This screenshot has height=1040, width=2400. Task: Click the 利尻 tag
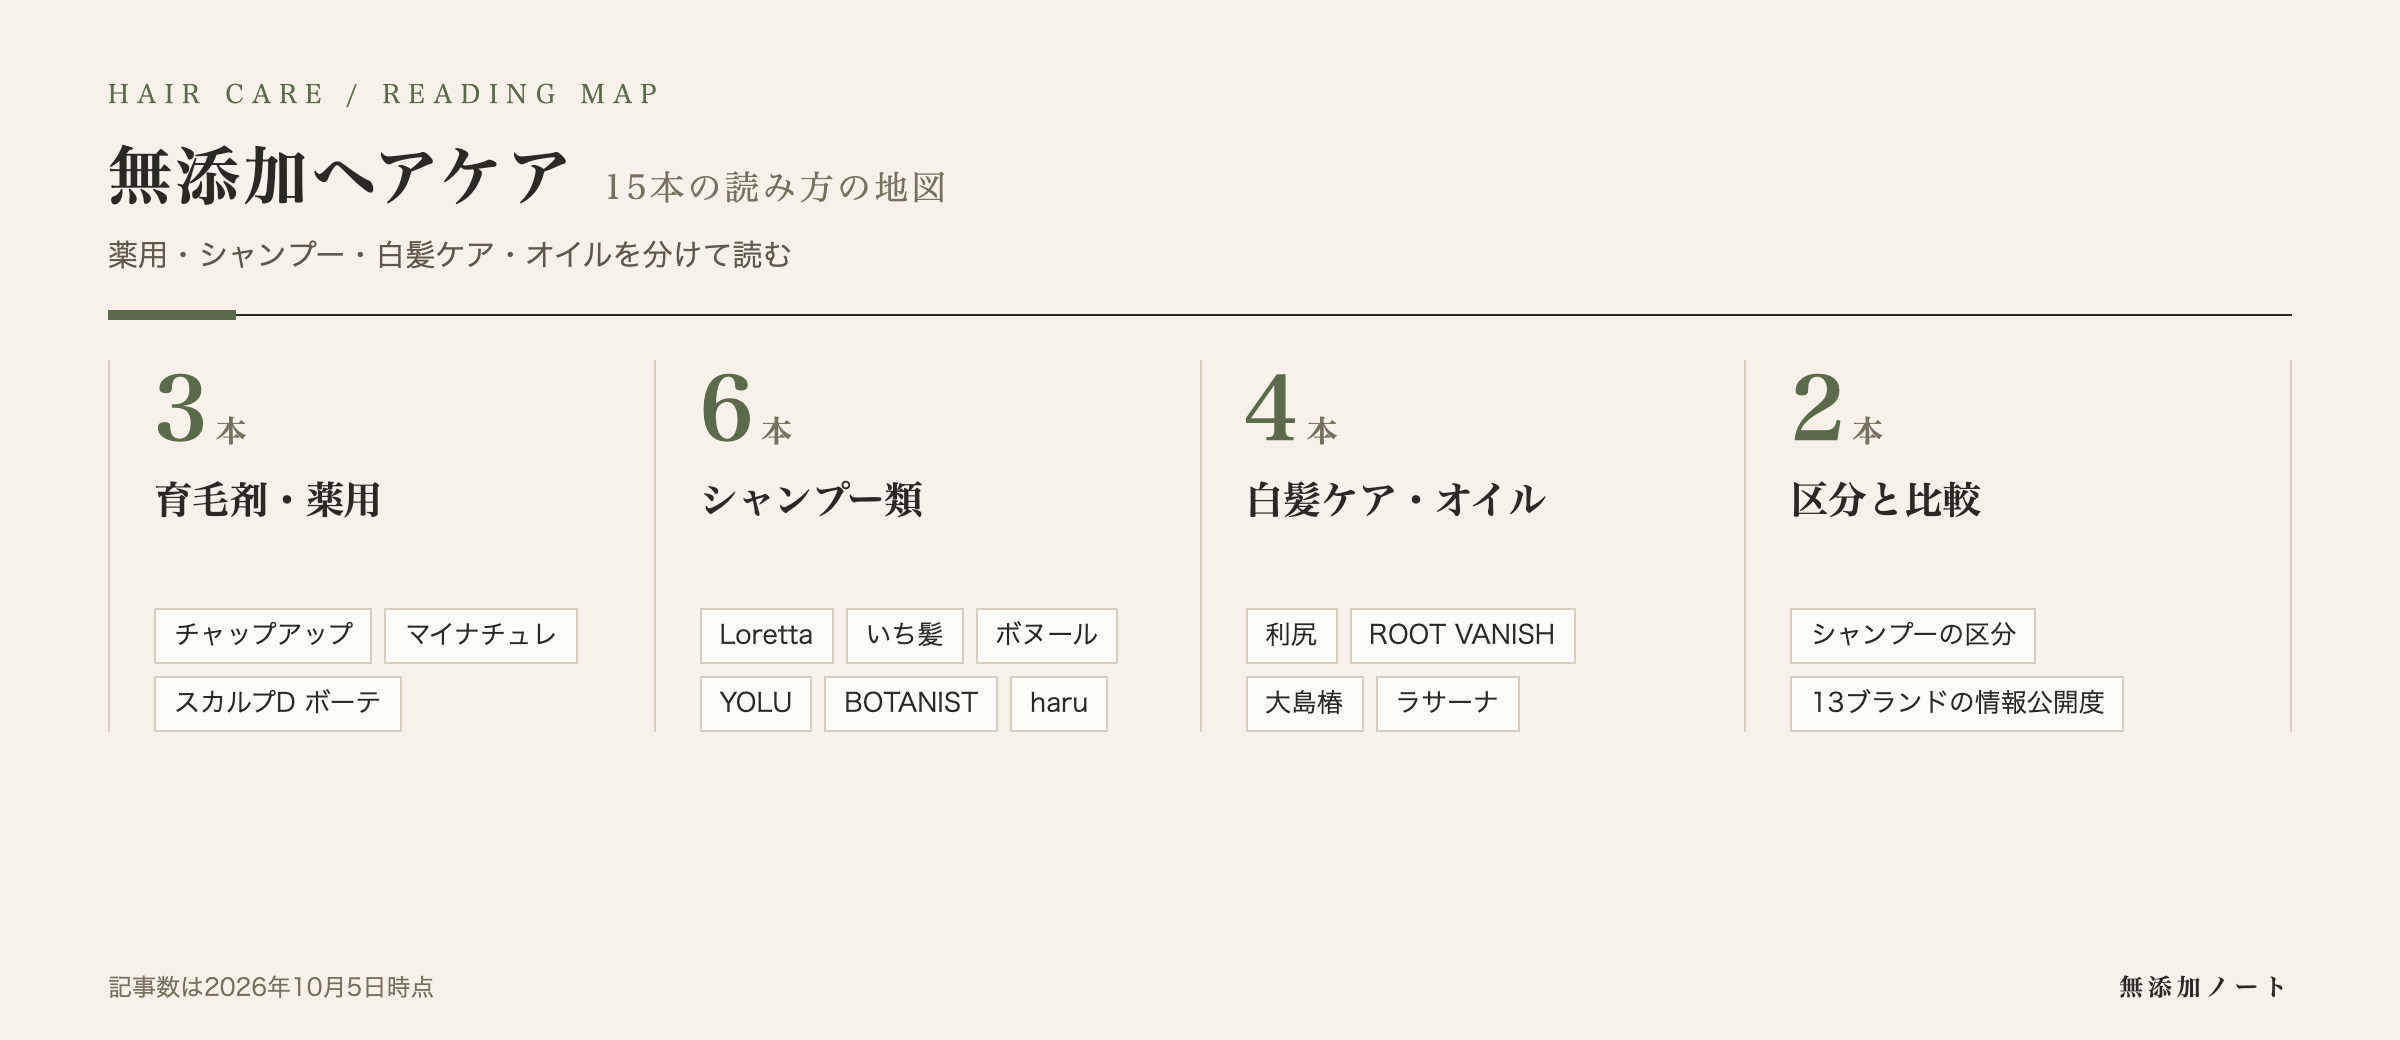[x=1291, y=635]
